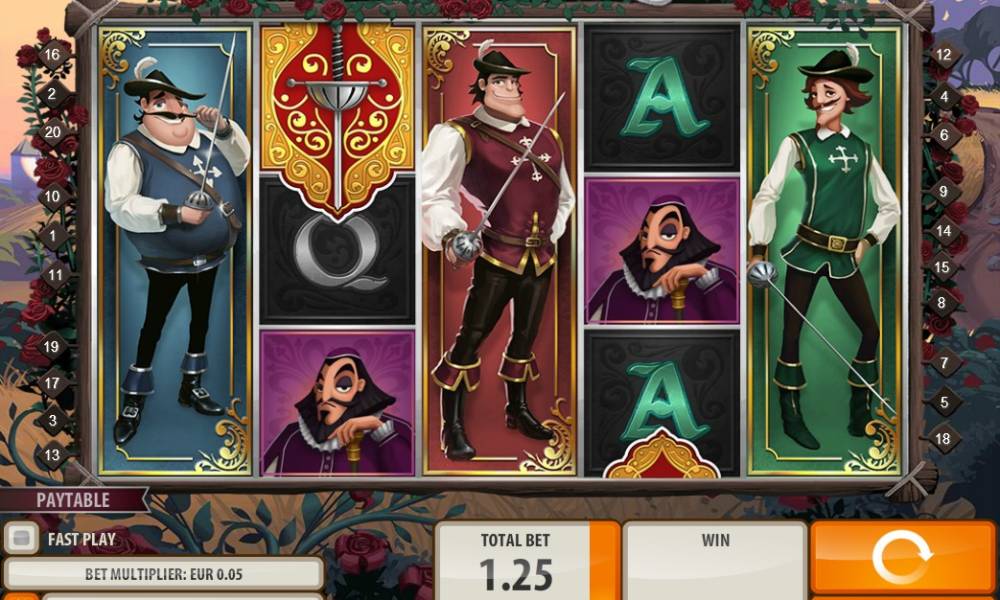Select payline marker 18
The image size is (1000, 600).
943,439
